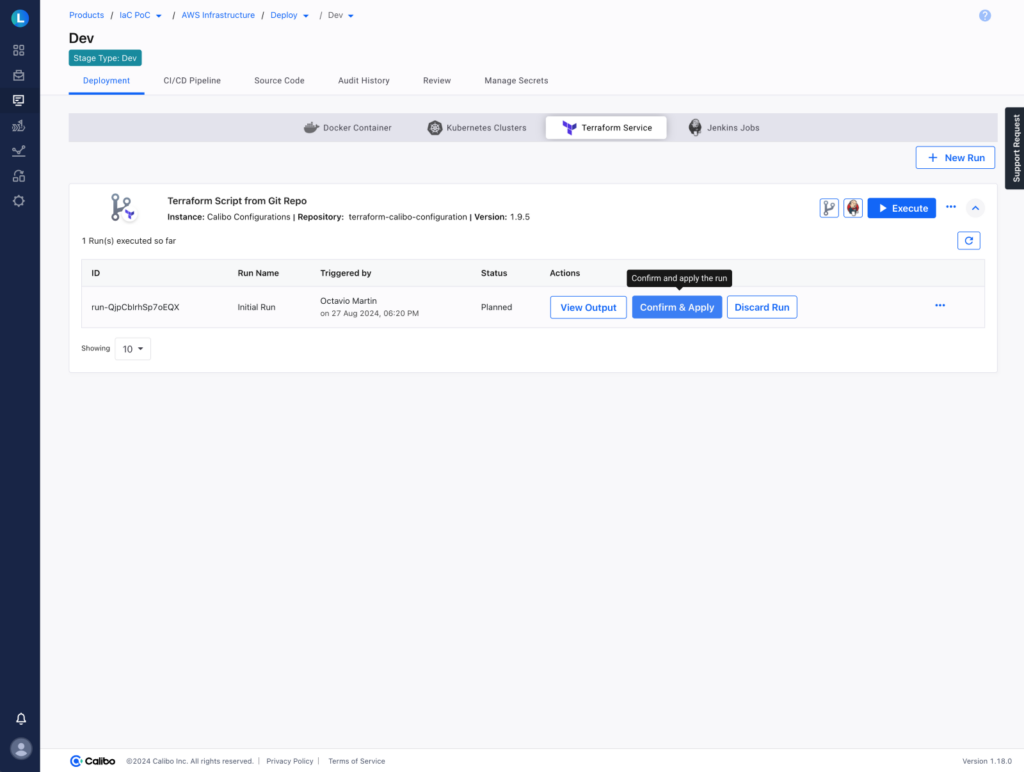Viewport: 1024px width, 772px height.
Task: Open the user profile avatar at bottom-left
Action: [x=20, y=748]
